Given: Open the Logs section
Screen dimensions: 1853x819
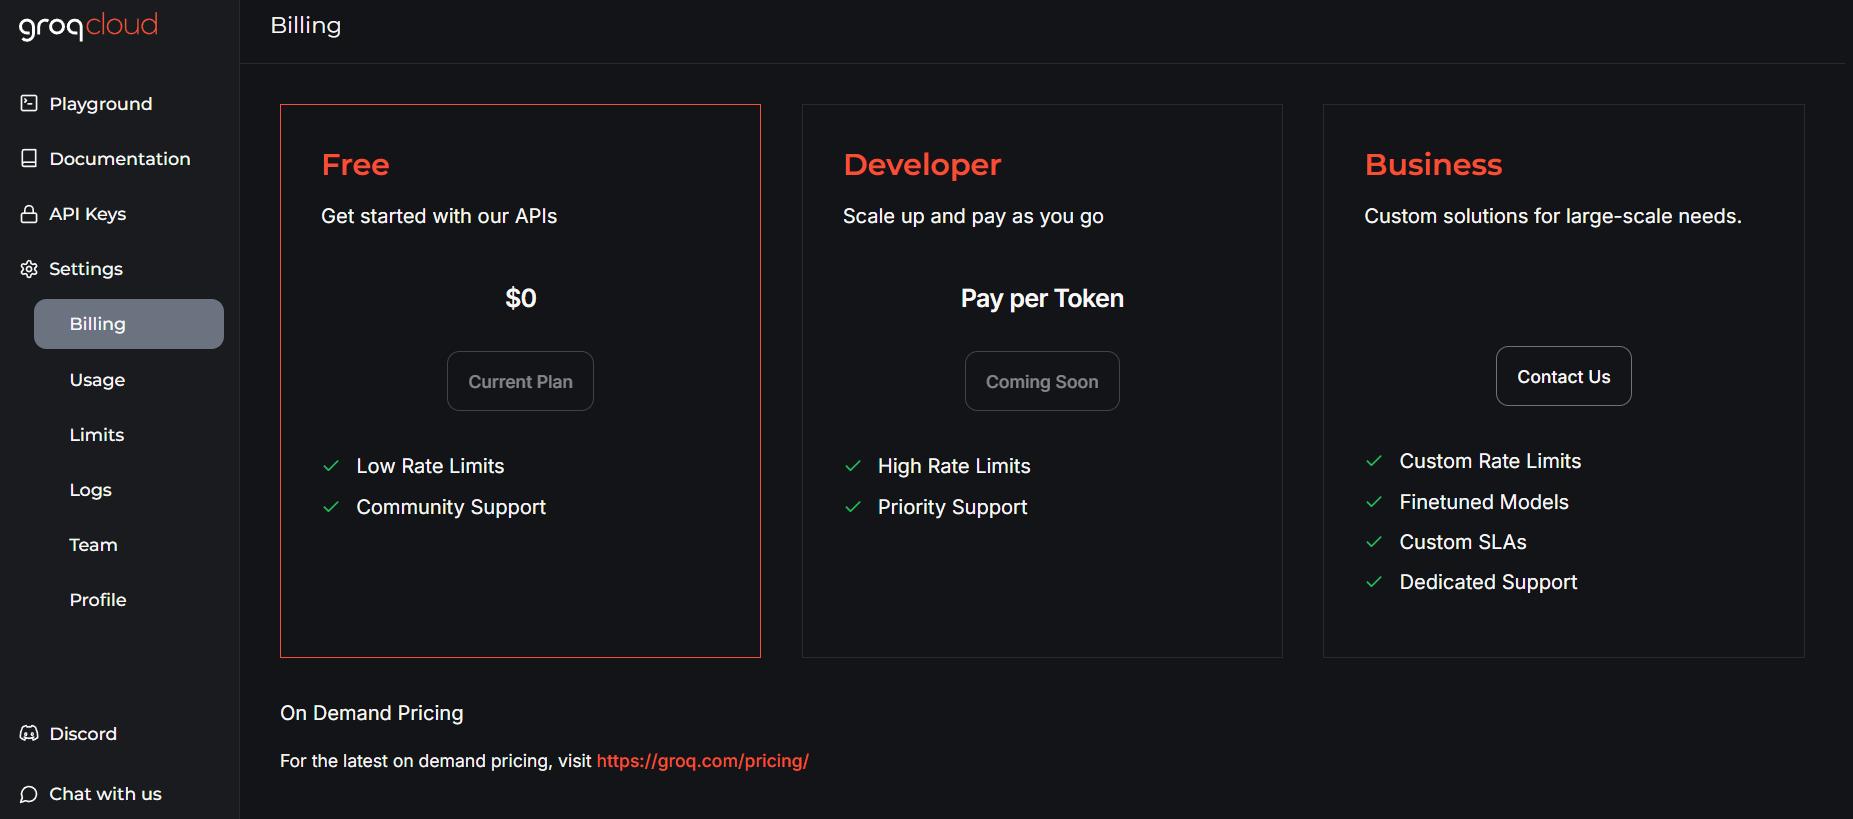Looking at the screenshot, I should coord(90,490).
